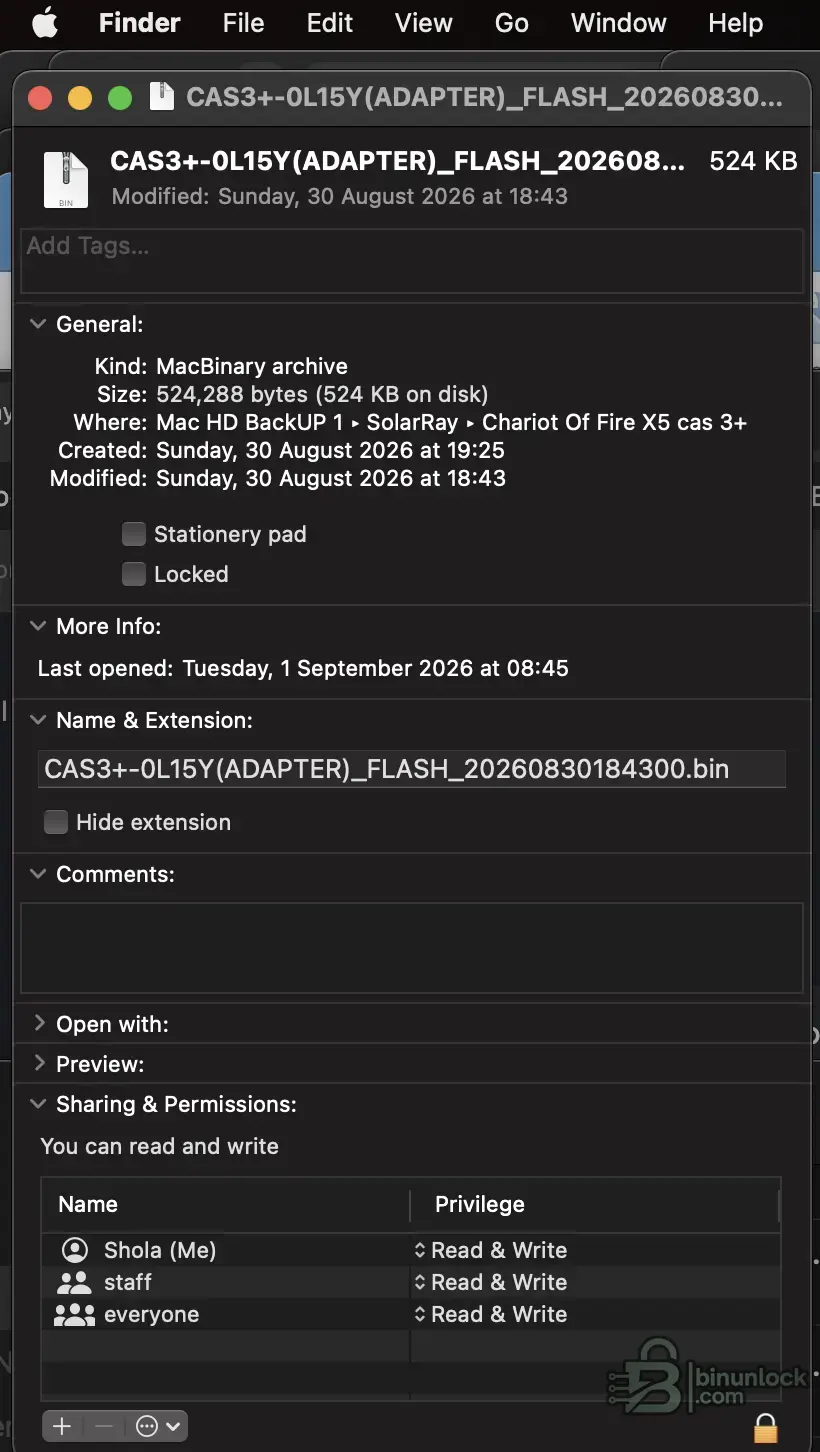Enable the Stationery pad checkbox
820x1452 pixels.
[134, 534]
